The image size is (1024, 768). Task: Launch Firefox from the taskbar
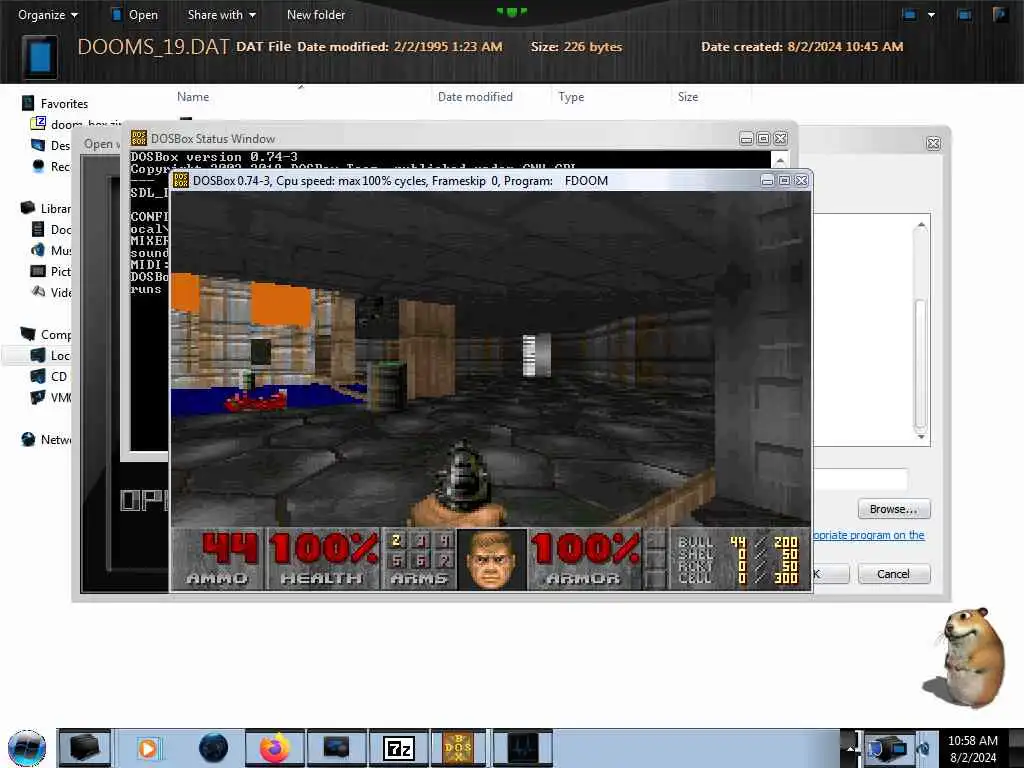(275, 748)
